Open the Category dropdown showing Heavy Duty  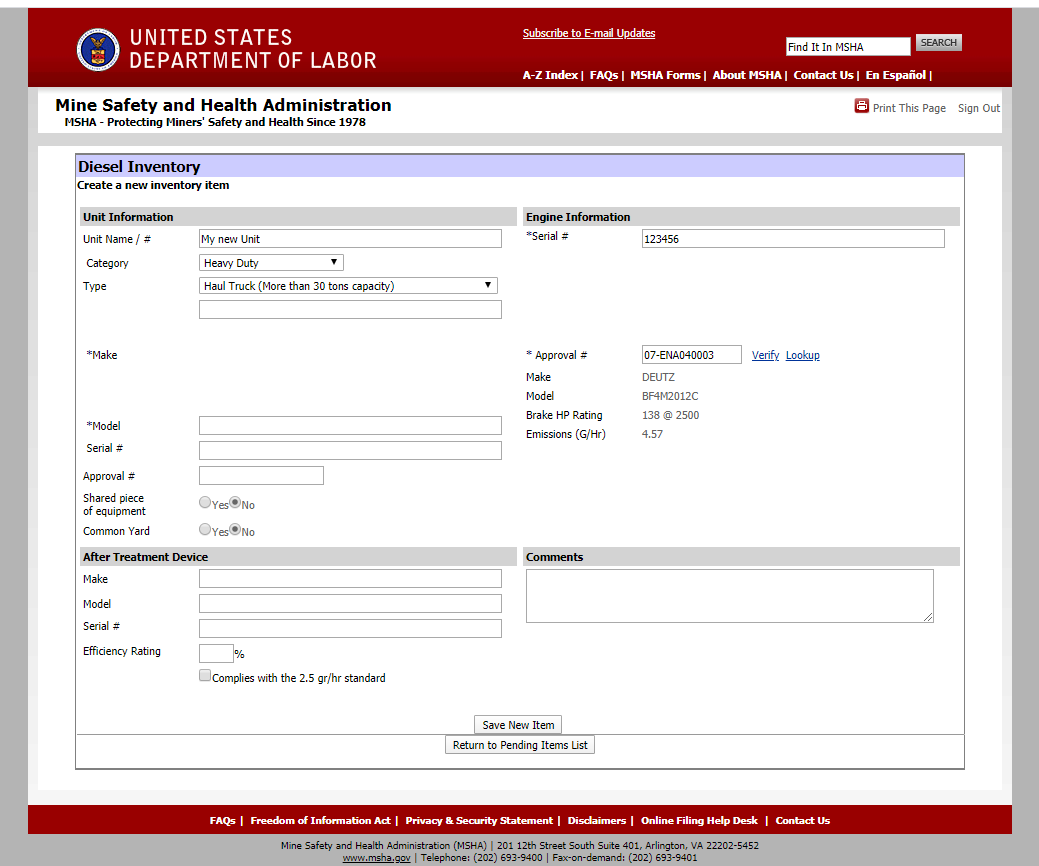[271, 263]
